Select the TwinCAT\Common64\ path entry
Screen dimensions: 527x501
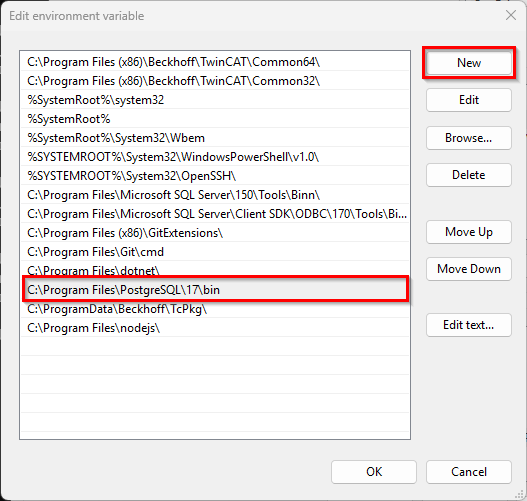click(x=215, y=62)
